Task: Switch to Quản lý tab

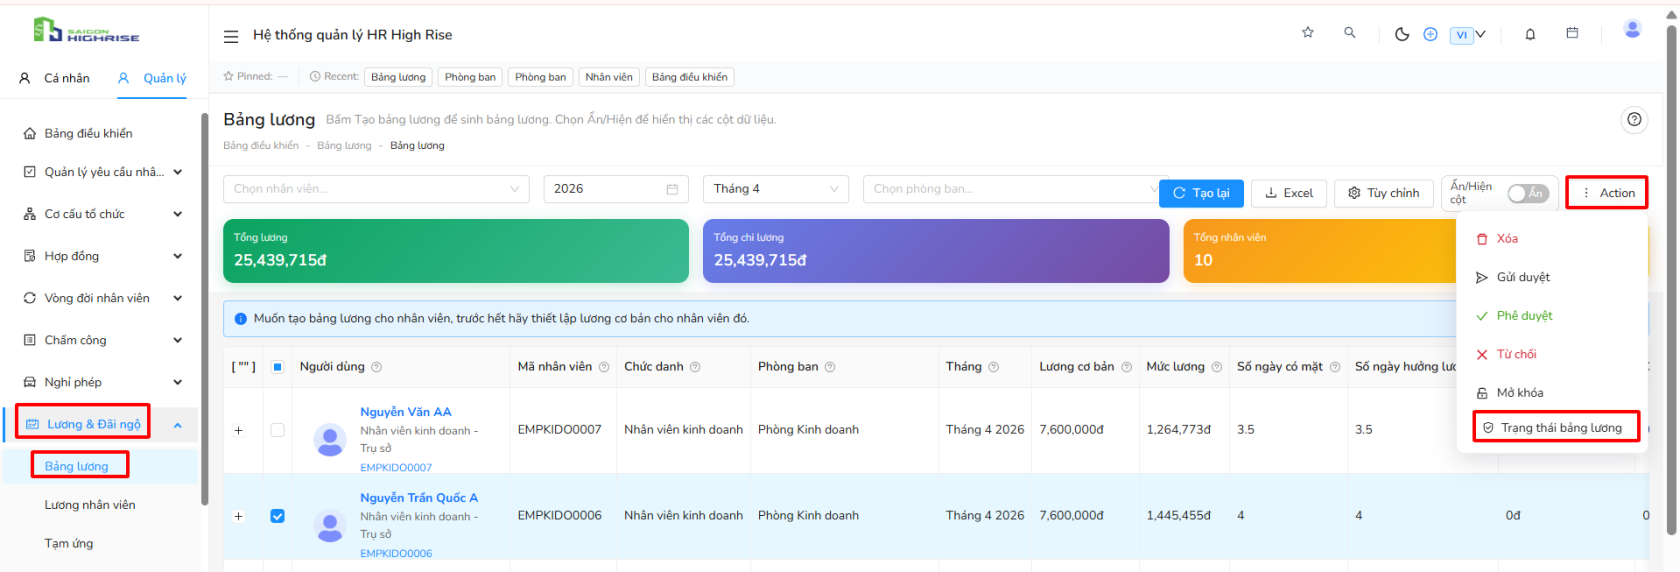Action: [x=152, y=78]
